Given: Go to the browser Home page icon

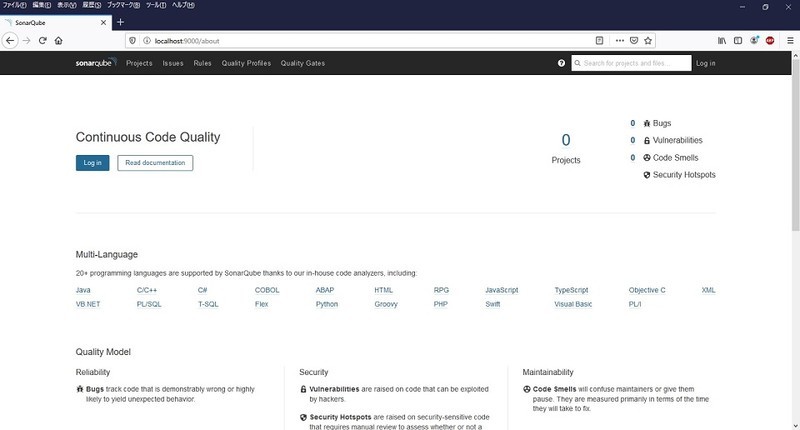Looking at the screenshot, I should point(59,41).
